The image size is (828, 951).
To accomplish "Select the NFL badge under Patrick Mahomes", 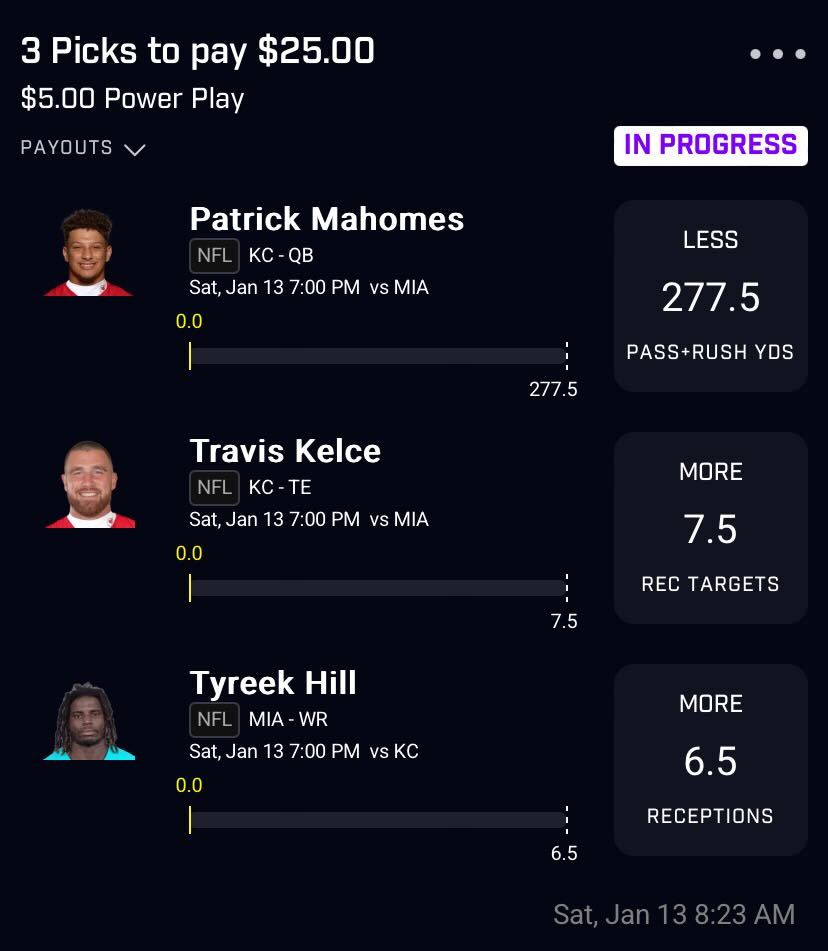I will click(214, 256).
